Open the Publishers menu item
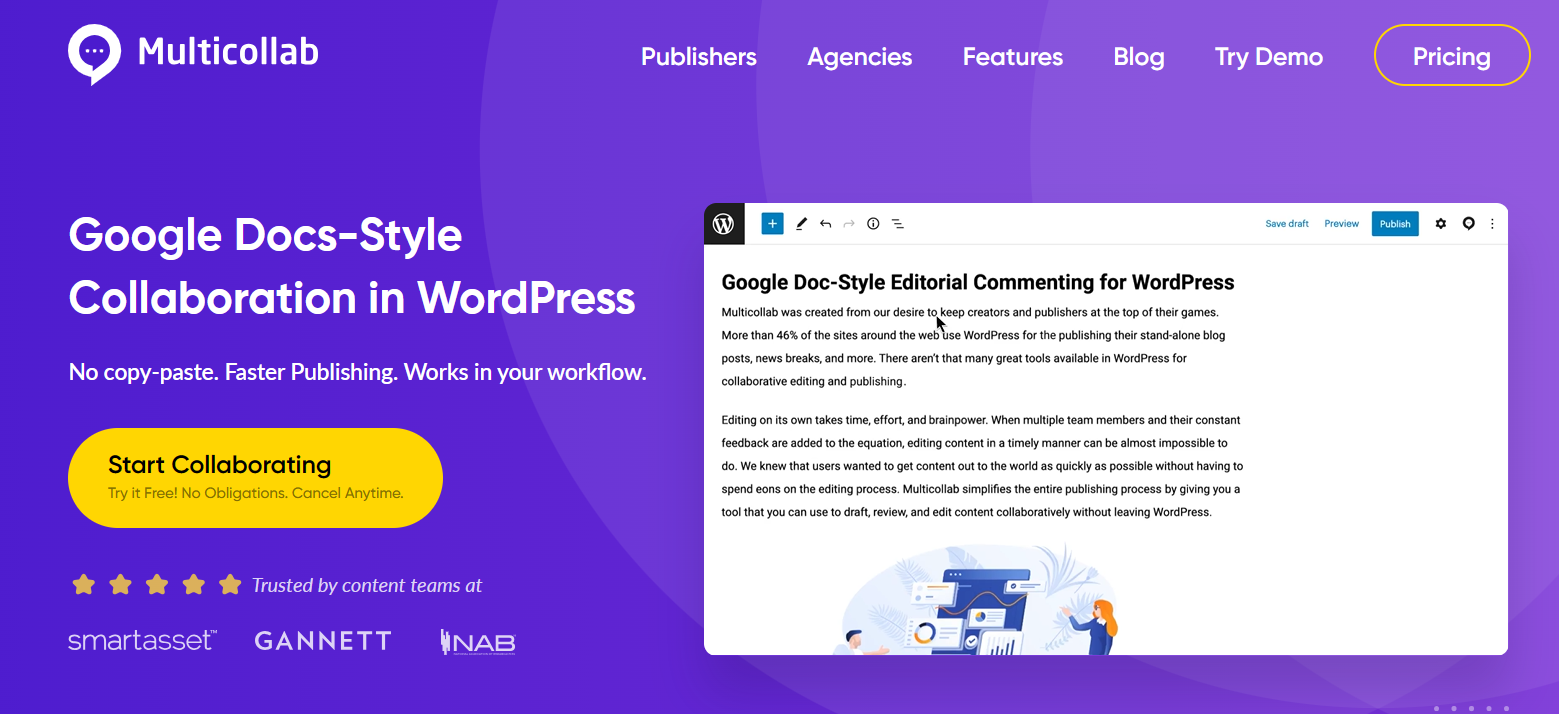1559x714 pixels. [699, 57]
